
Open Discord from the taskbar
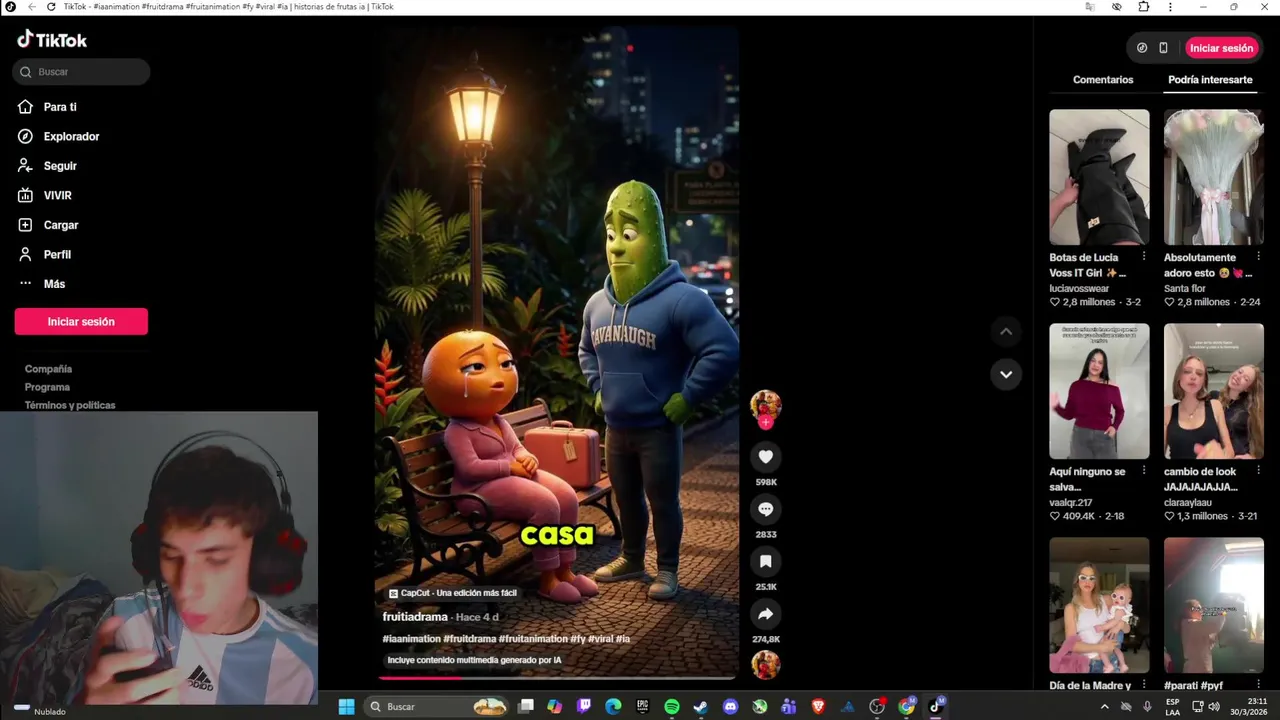[x=731, y=706]
